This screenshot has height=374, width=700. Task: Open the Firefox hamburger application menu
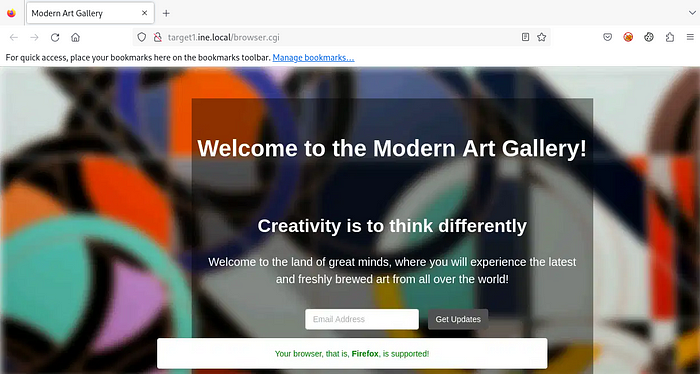pos(690,37)
